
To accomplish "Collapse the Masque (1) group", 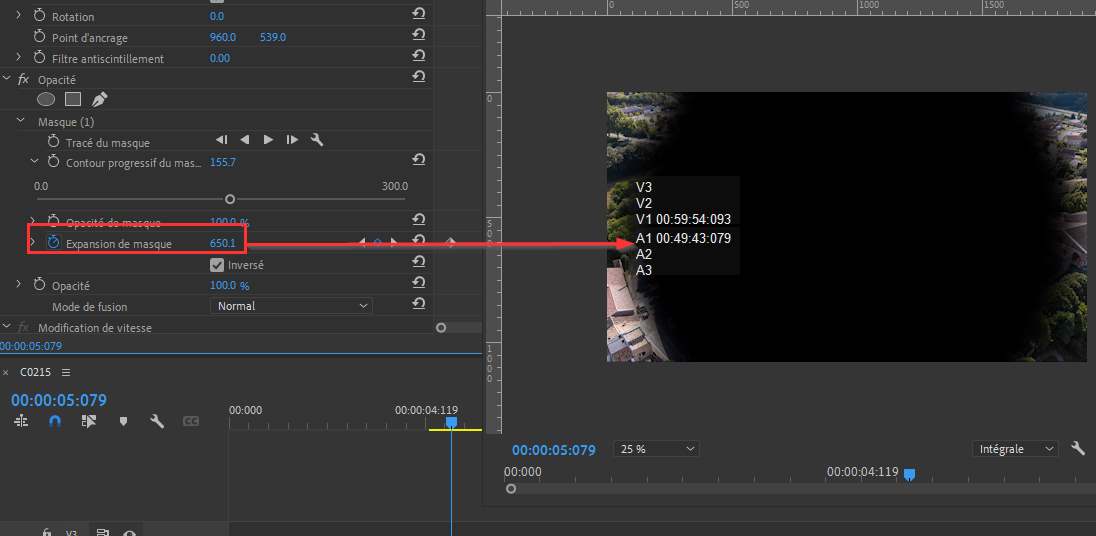I will click(x=20, y=121).
